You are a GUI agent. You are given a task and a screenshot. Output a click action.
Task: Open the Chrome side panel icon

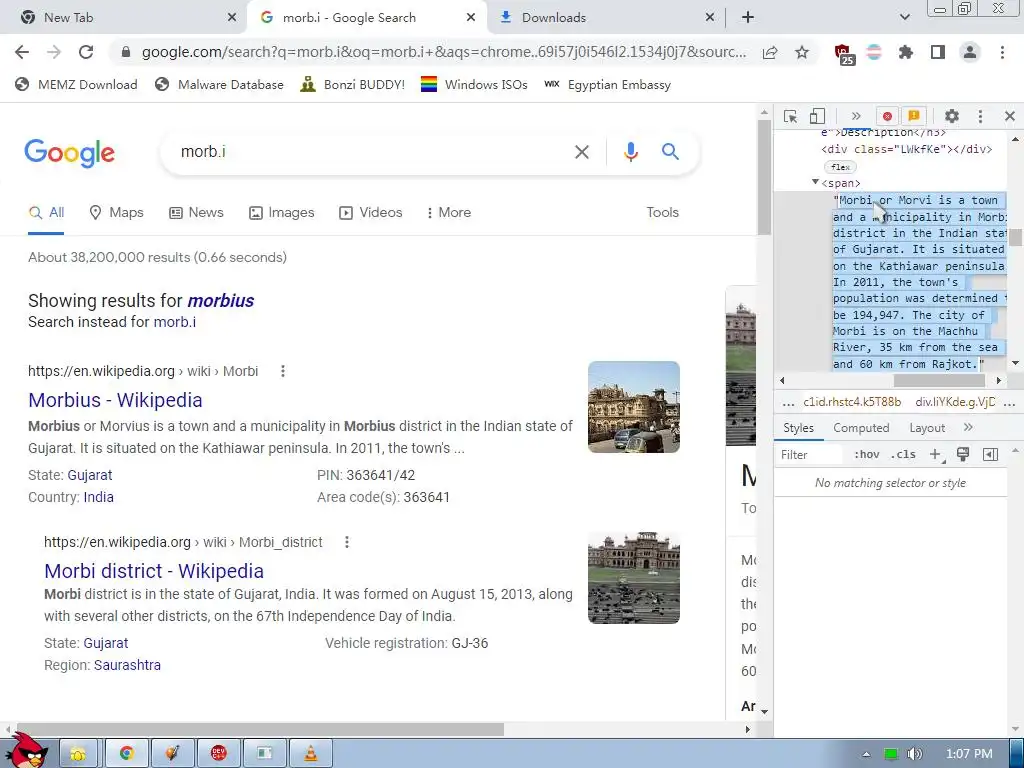[x=938, y=52]
